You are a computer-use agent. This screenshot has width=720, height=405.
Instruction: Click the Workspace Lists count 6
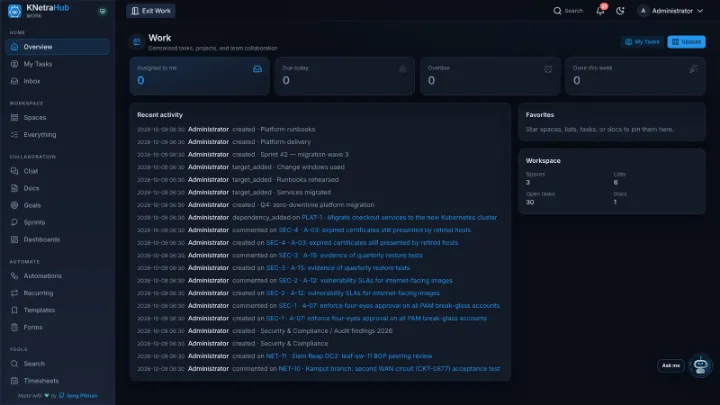coord(616,183)
